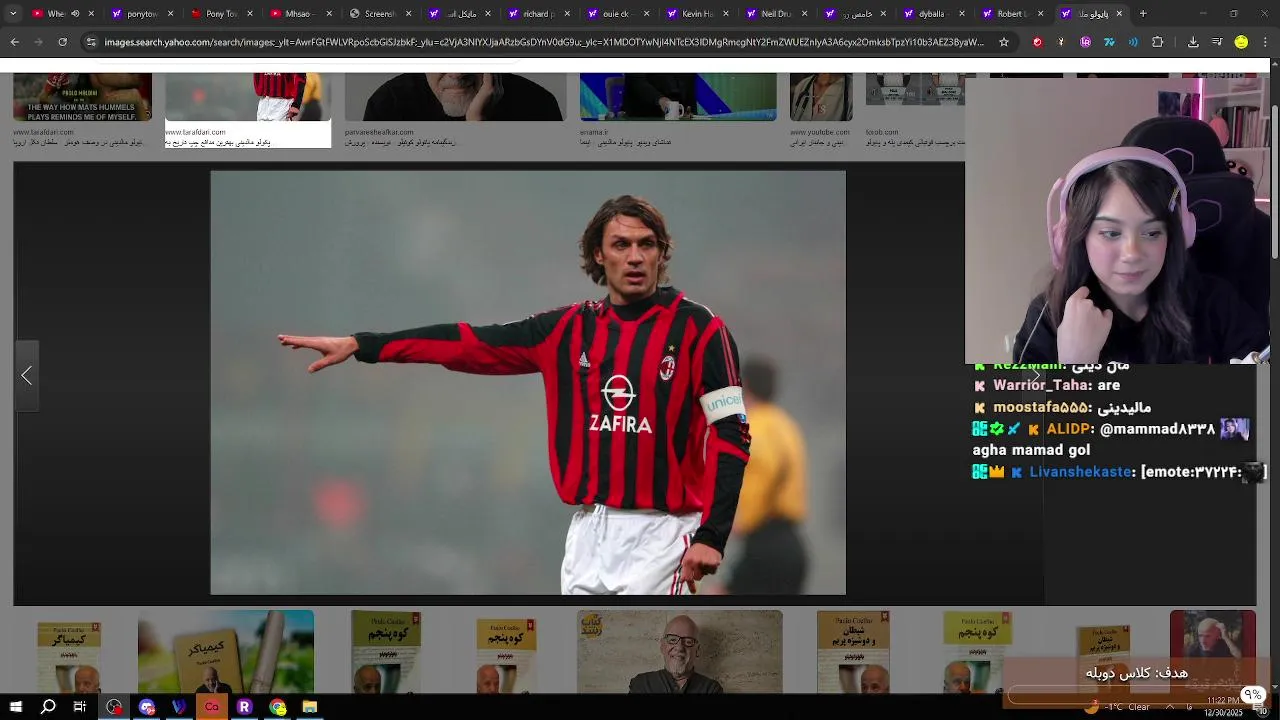Switch to the ponytown Yahoo tab

point(143,14)
